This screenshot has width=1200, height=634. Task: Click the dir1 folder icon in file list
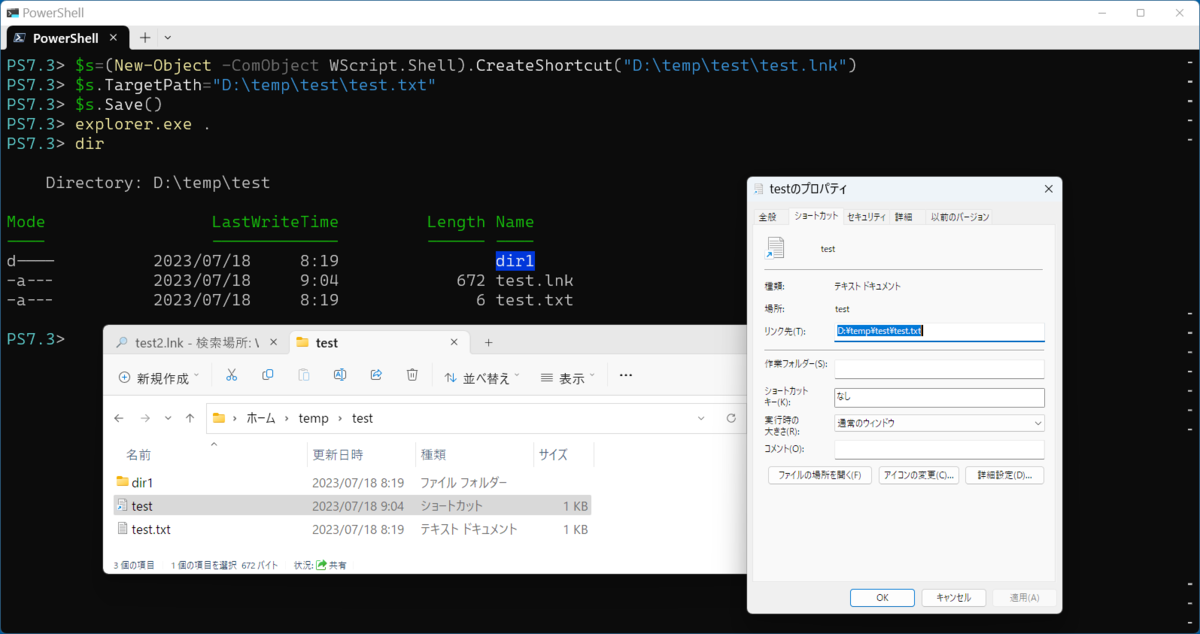coord(123,482)
